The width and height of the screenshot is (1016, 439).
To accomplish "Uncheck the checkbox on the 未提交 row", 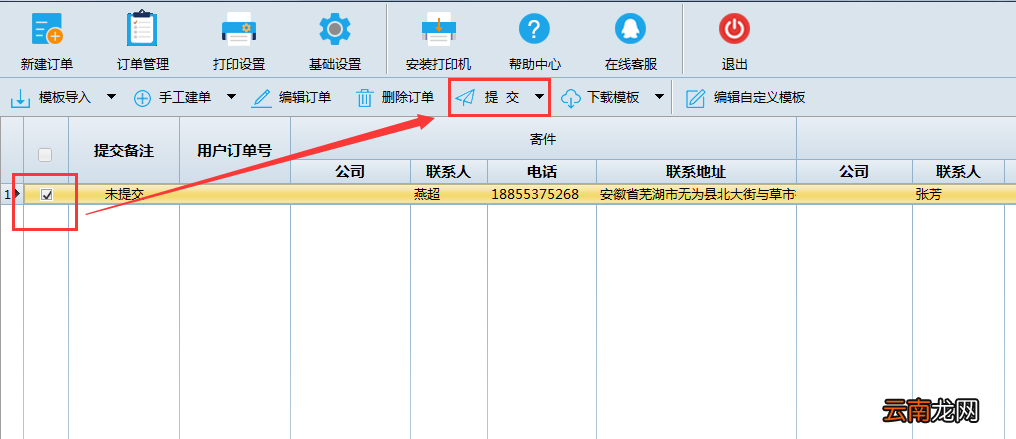I will (x=47, y=194).
